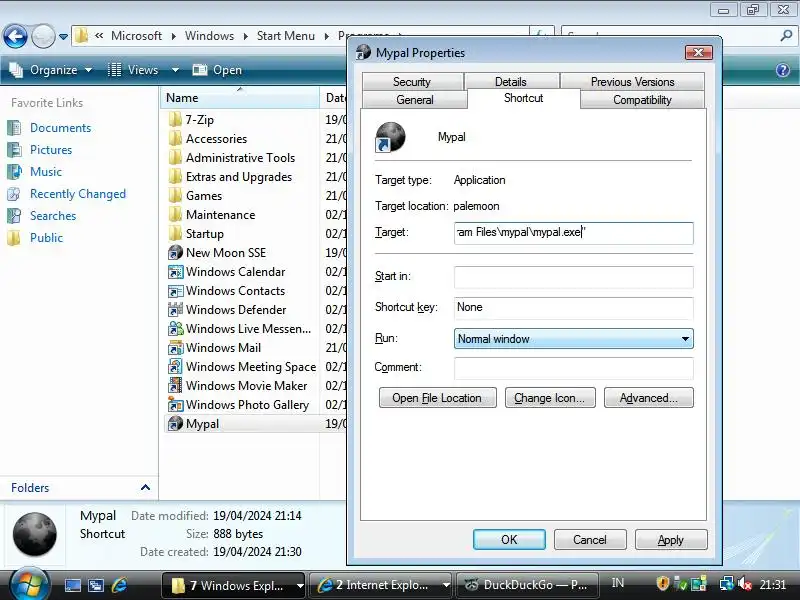Viewport: 800px width, 600px height.
Task: Switch to the Details tab
Action: pos(511,82)
